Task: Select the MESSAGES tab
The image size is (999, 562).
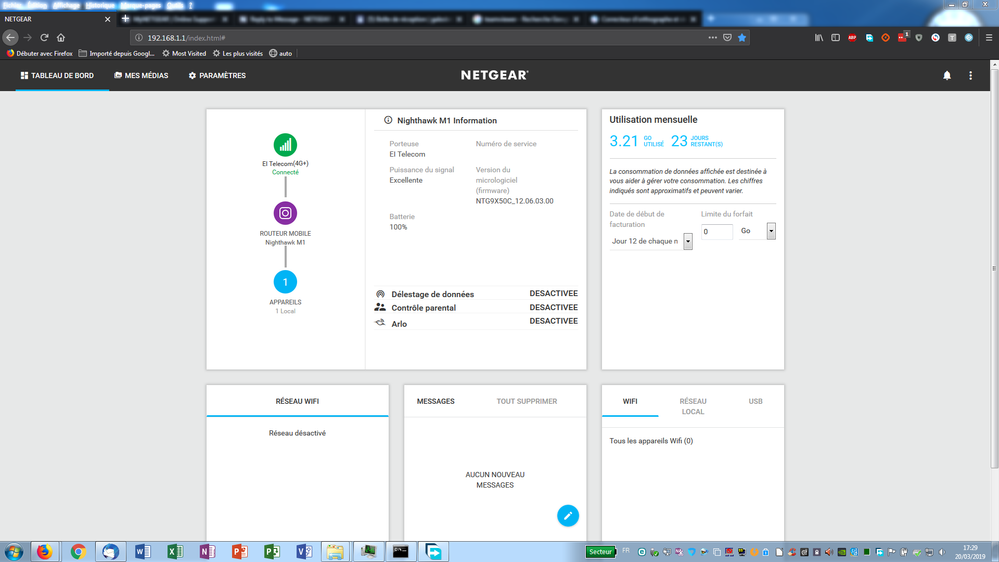Action: click(x=436, y=401)
